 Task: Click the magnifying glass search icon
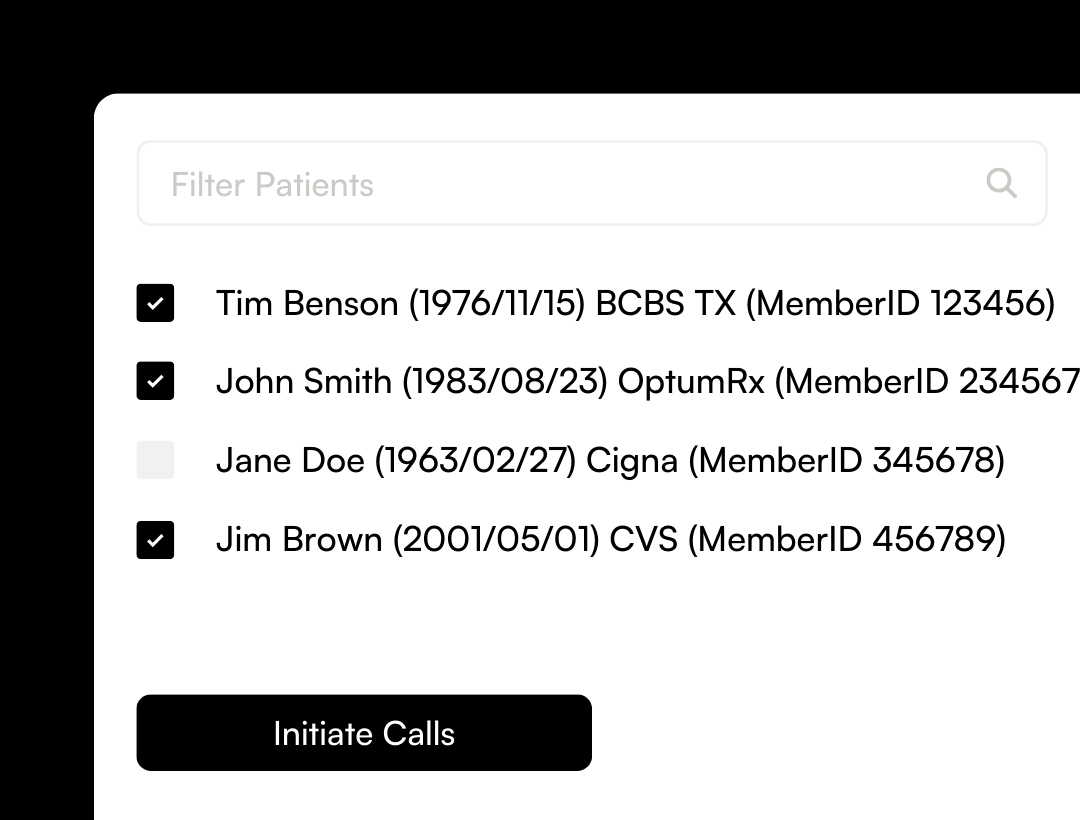point(1001,183)
